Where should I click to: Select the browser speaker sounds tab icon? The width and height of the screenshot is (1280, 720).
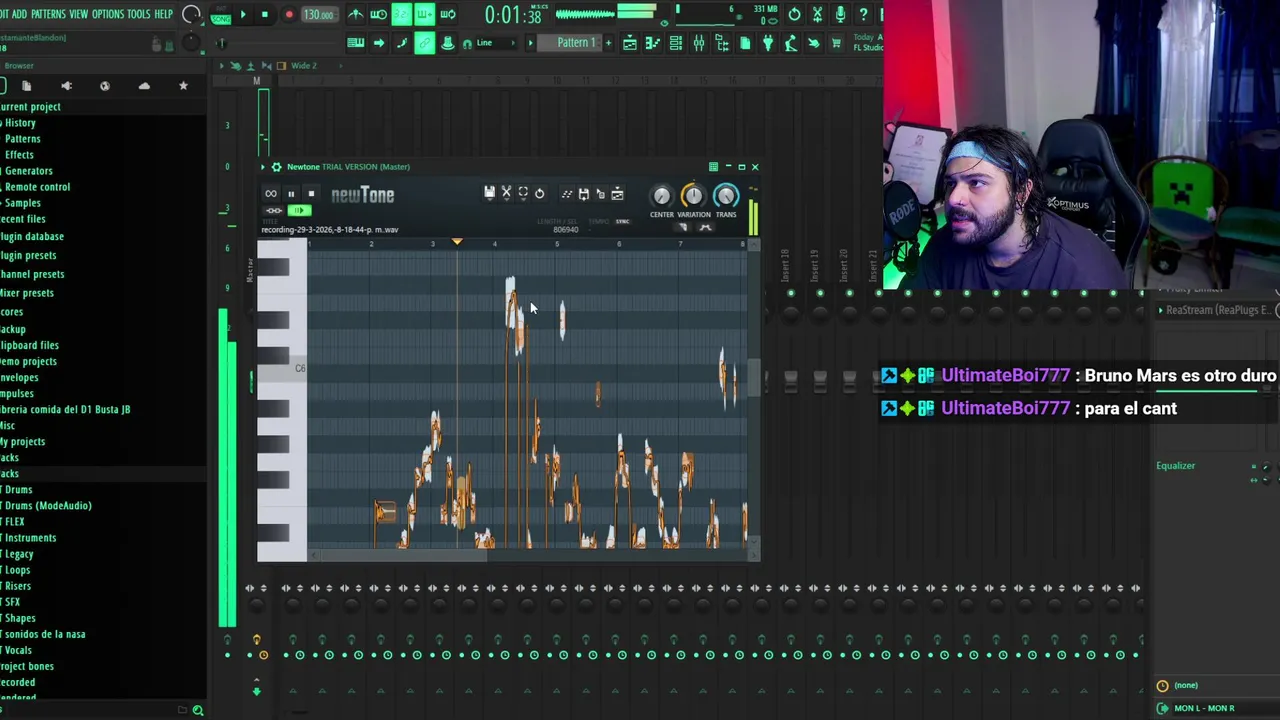pyautogui.click(x=66, y=86)
